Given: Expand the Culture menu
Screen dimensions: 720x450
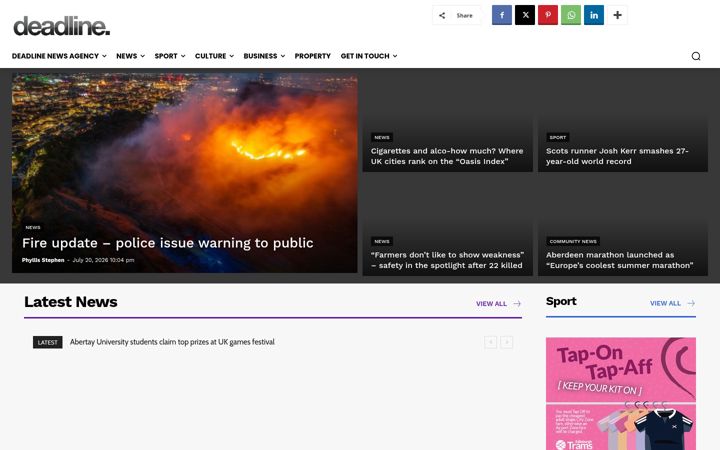Looking at the screenshot, I should [x=214, y=56].
